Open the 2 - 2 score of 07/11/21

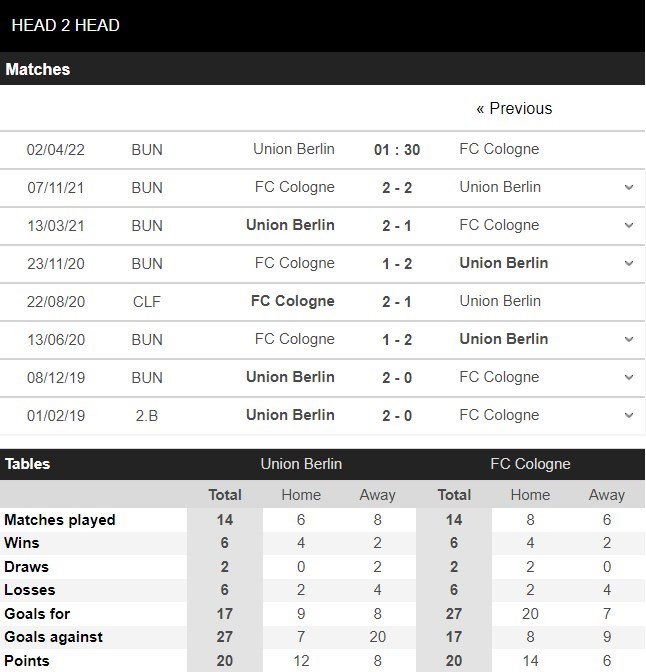click(x=397, y=188)
